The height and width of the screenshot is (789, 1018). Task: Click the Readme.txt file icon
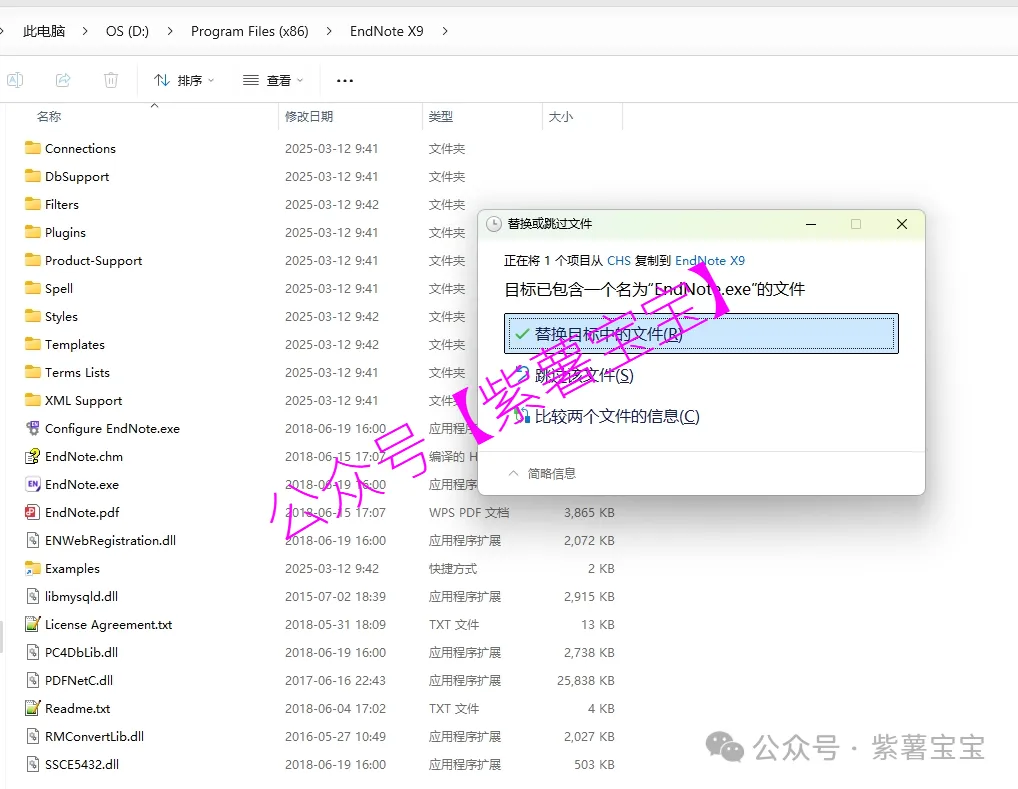(32, 708)
